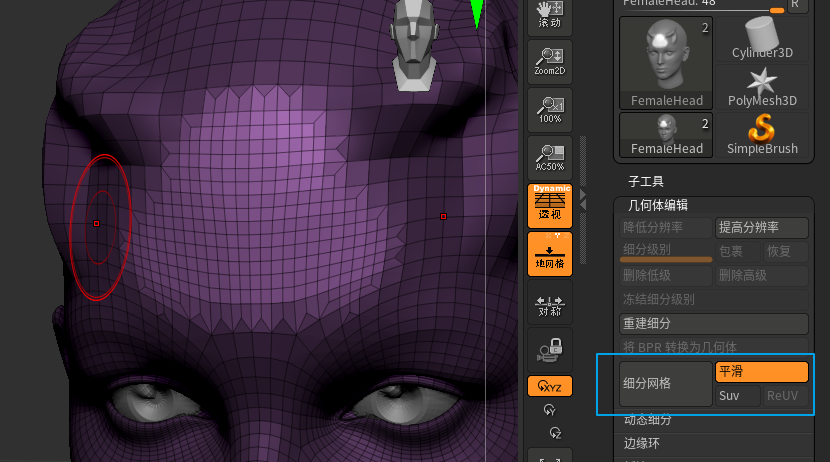Toggle Dynamic 透视 perspective mode
Image resolution: width=830 pixels, height=462 pixels.
[x=549, y=205]
